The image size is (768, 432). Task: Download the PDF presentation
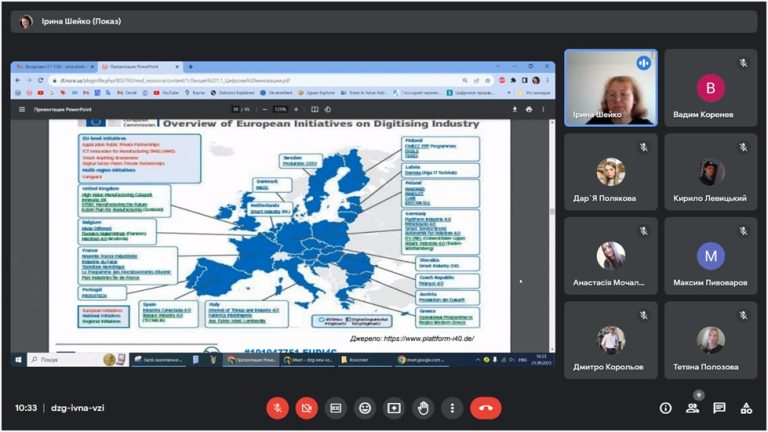click(515, 109)
